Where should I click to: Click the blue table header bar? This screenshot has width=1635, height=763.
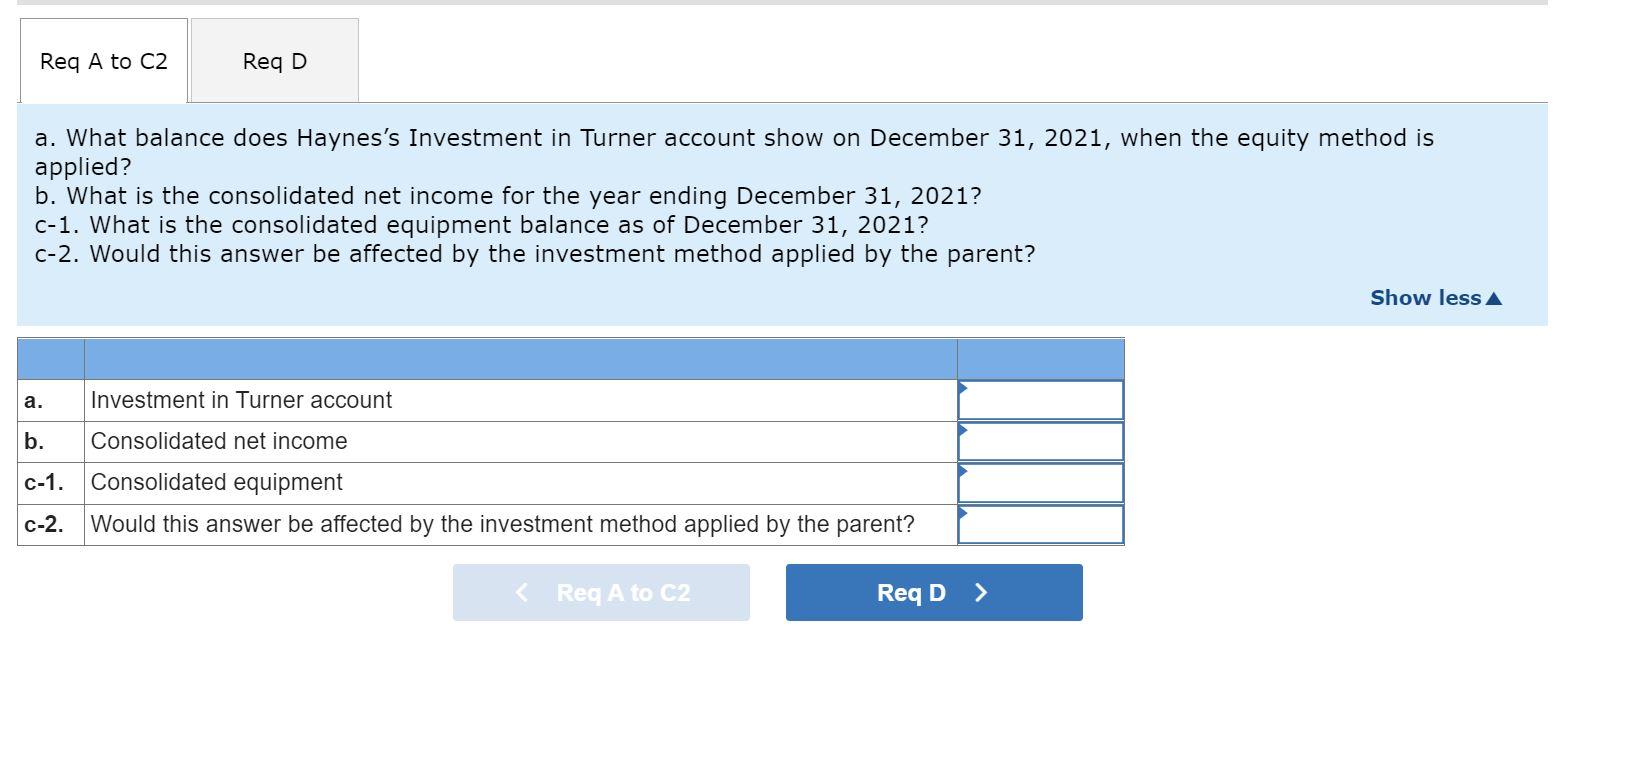tap(570, 356)
